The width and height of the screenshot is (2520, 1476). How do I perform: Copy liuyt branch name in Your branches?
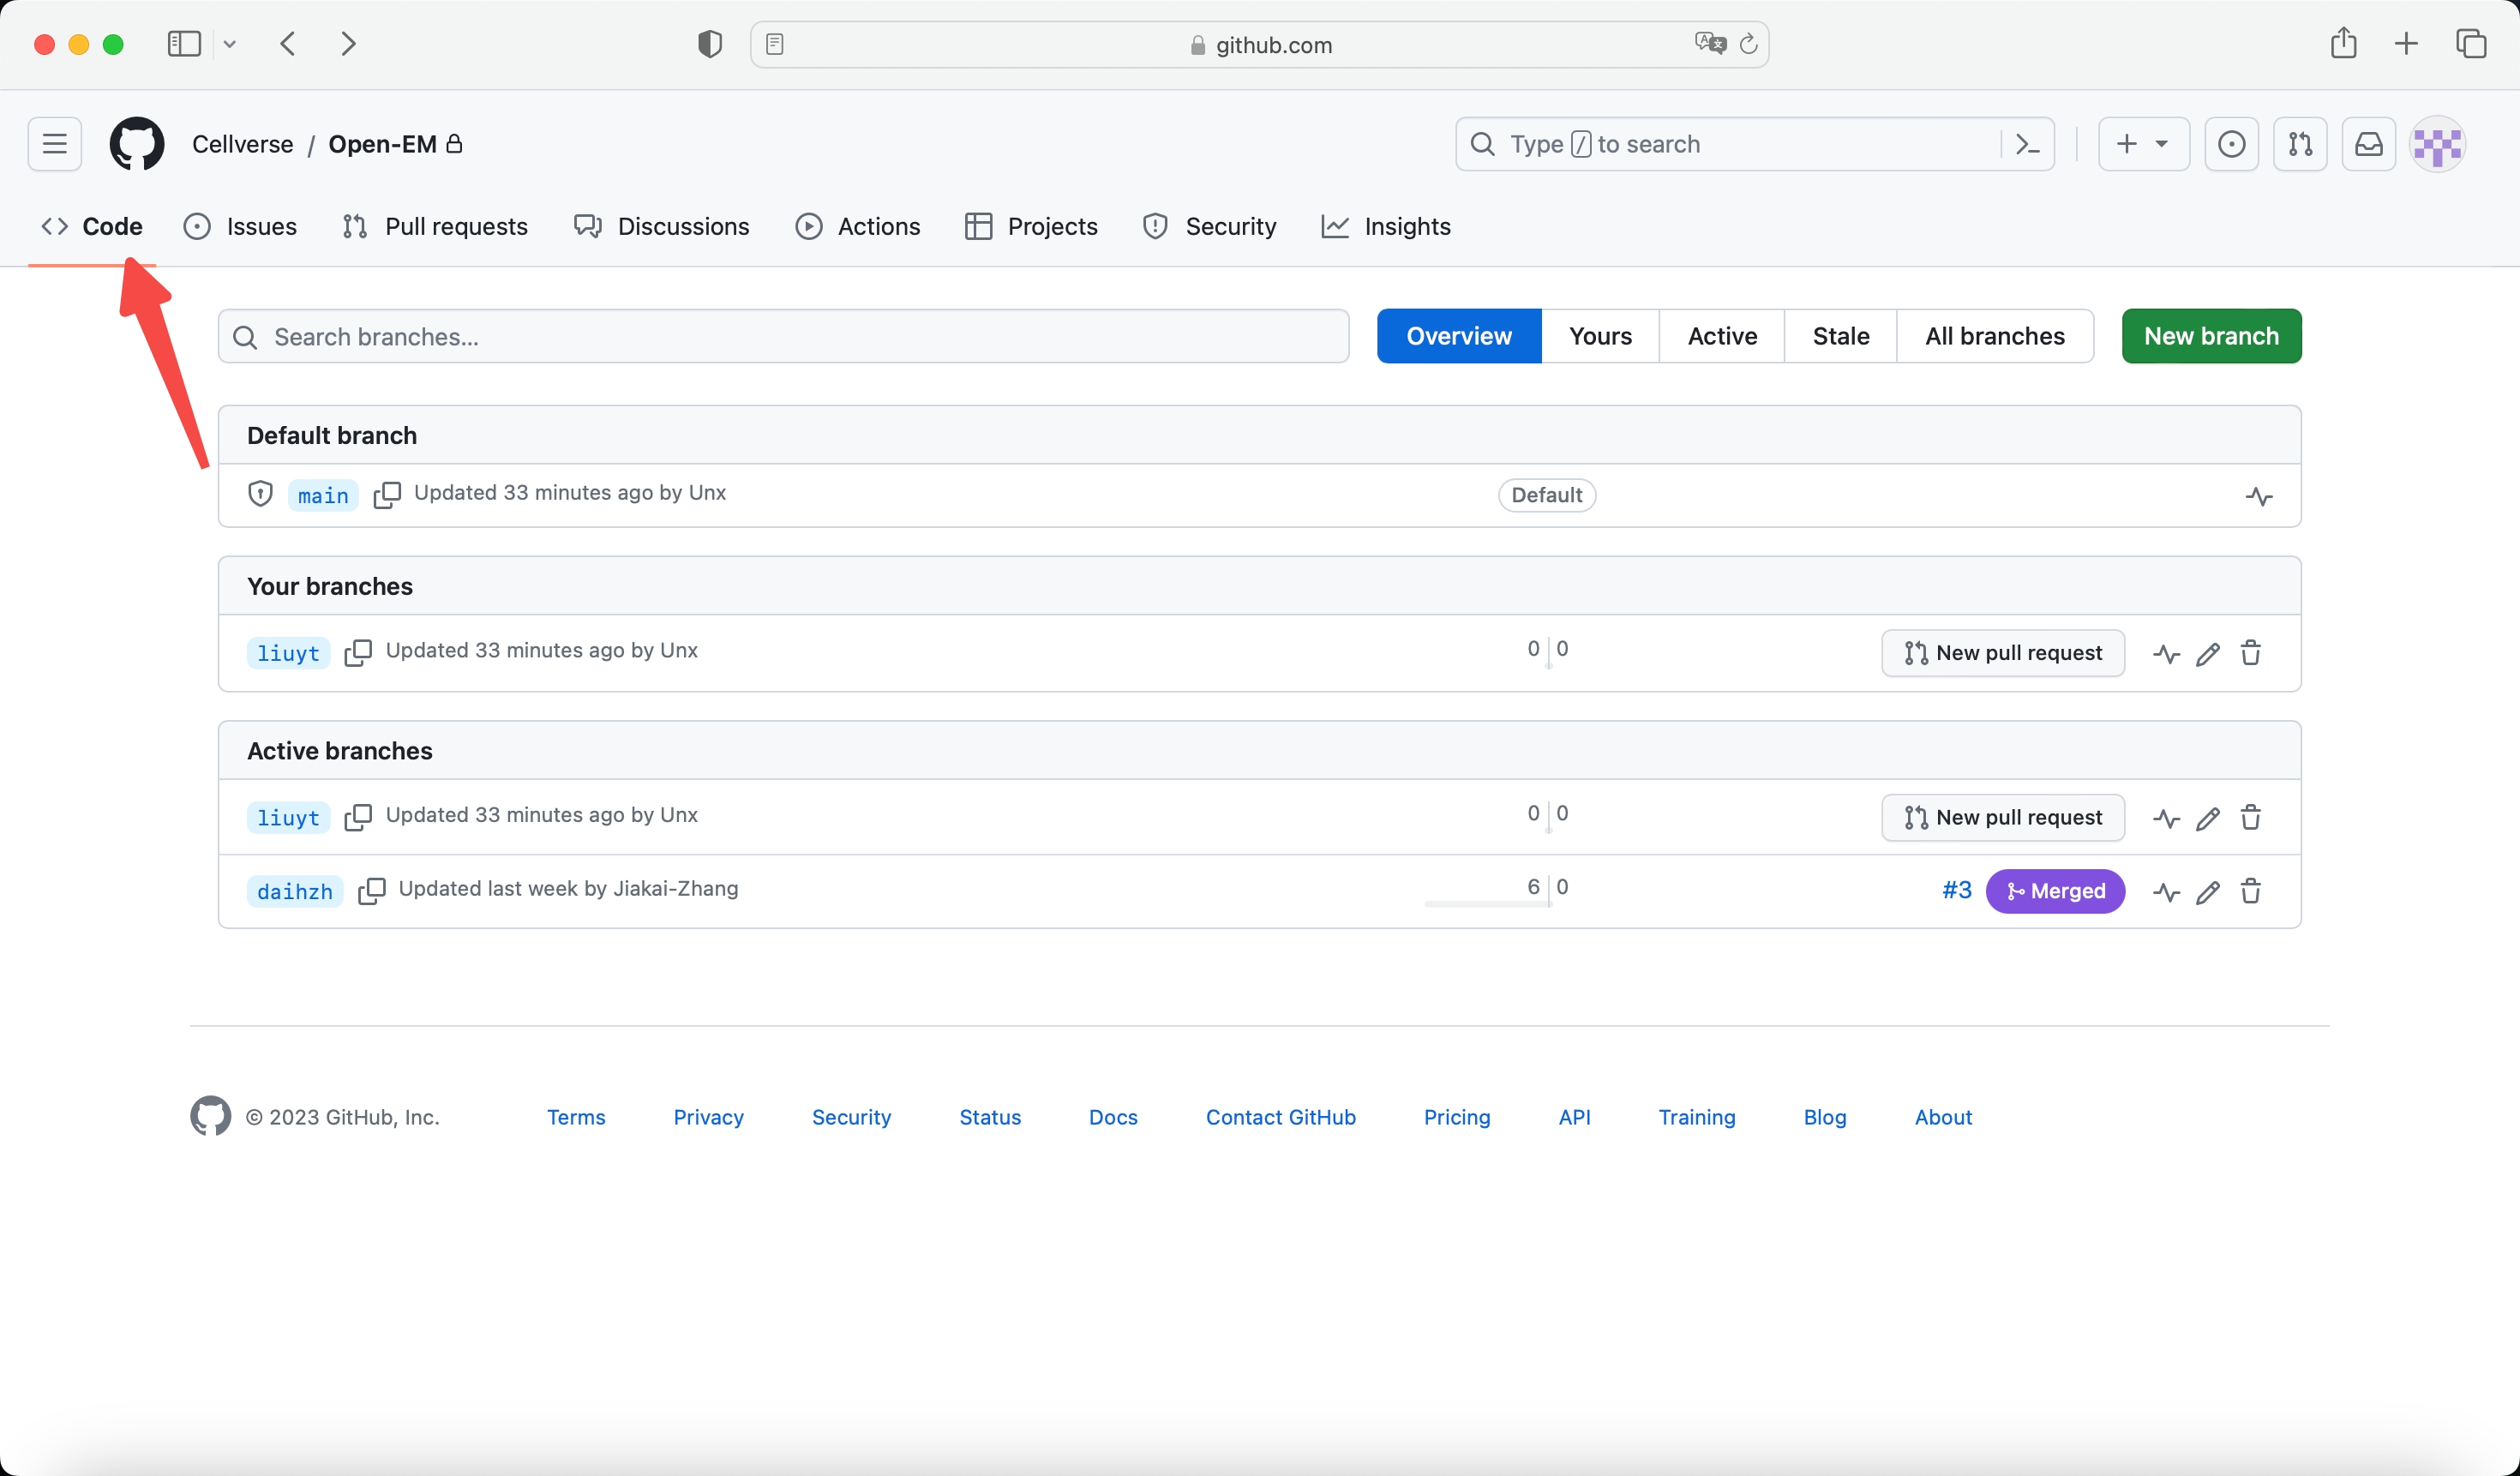pos(358,653)
